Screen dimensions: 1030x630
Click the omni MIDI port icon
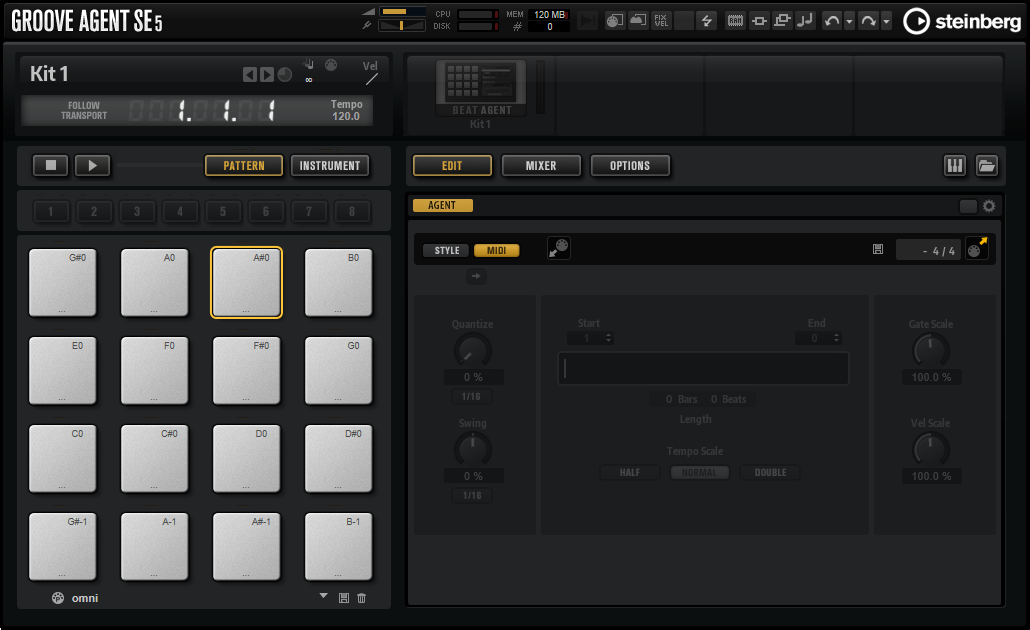tap(58, 598)
